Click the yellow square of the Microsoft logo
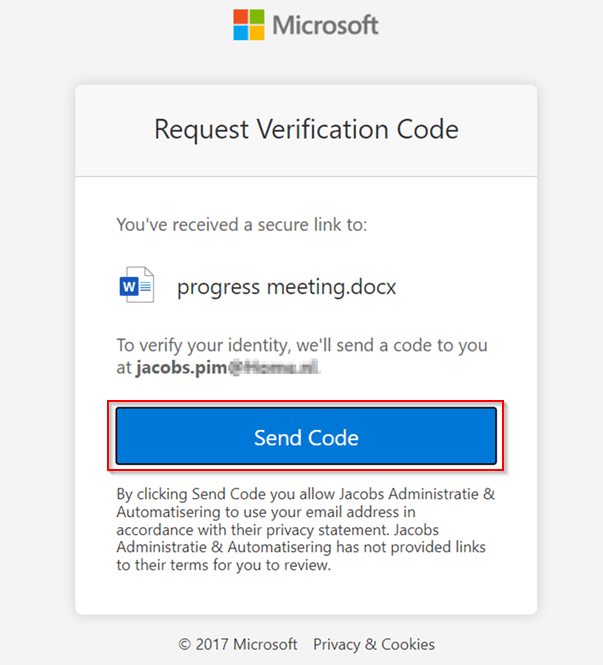Screen dimensions: 603x665 (257, 33)
